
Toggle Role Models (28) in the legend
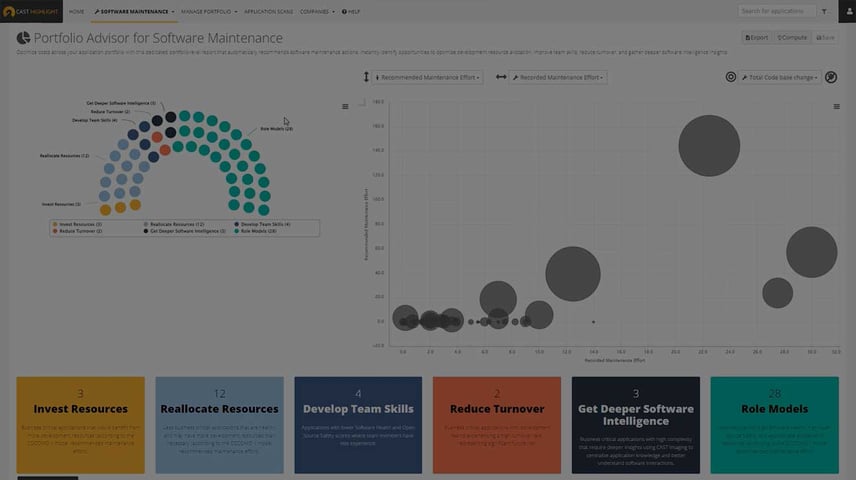point(255,231)
